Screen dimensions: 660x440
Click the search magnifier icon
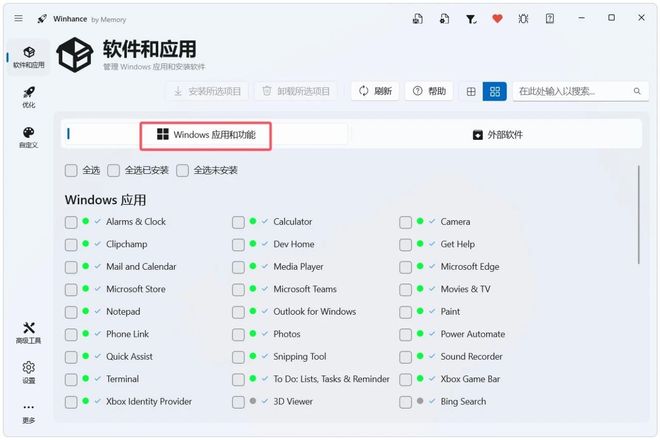click(x=637, y=91)
